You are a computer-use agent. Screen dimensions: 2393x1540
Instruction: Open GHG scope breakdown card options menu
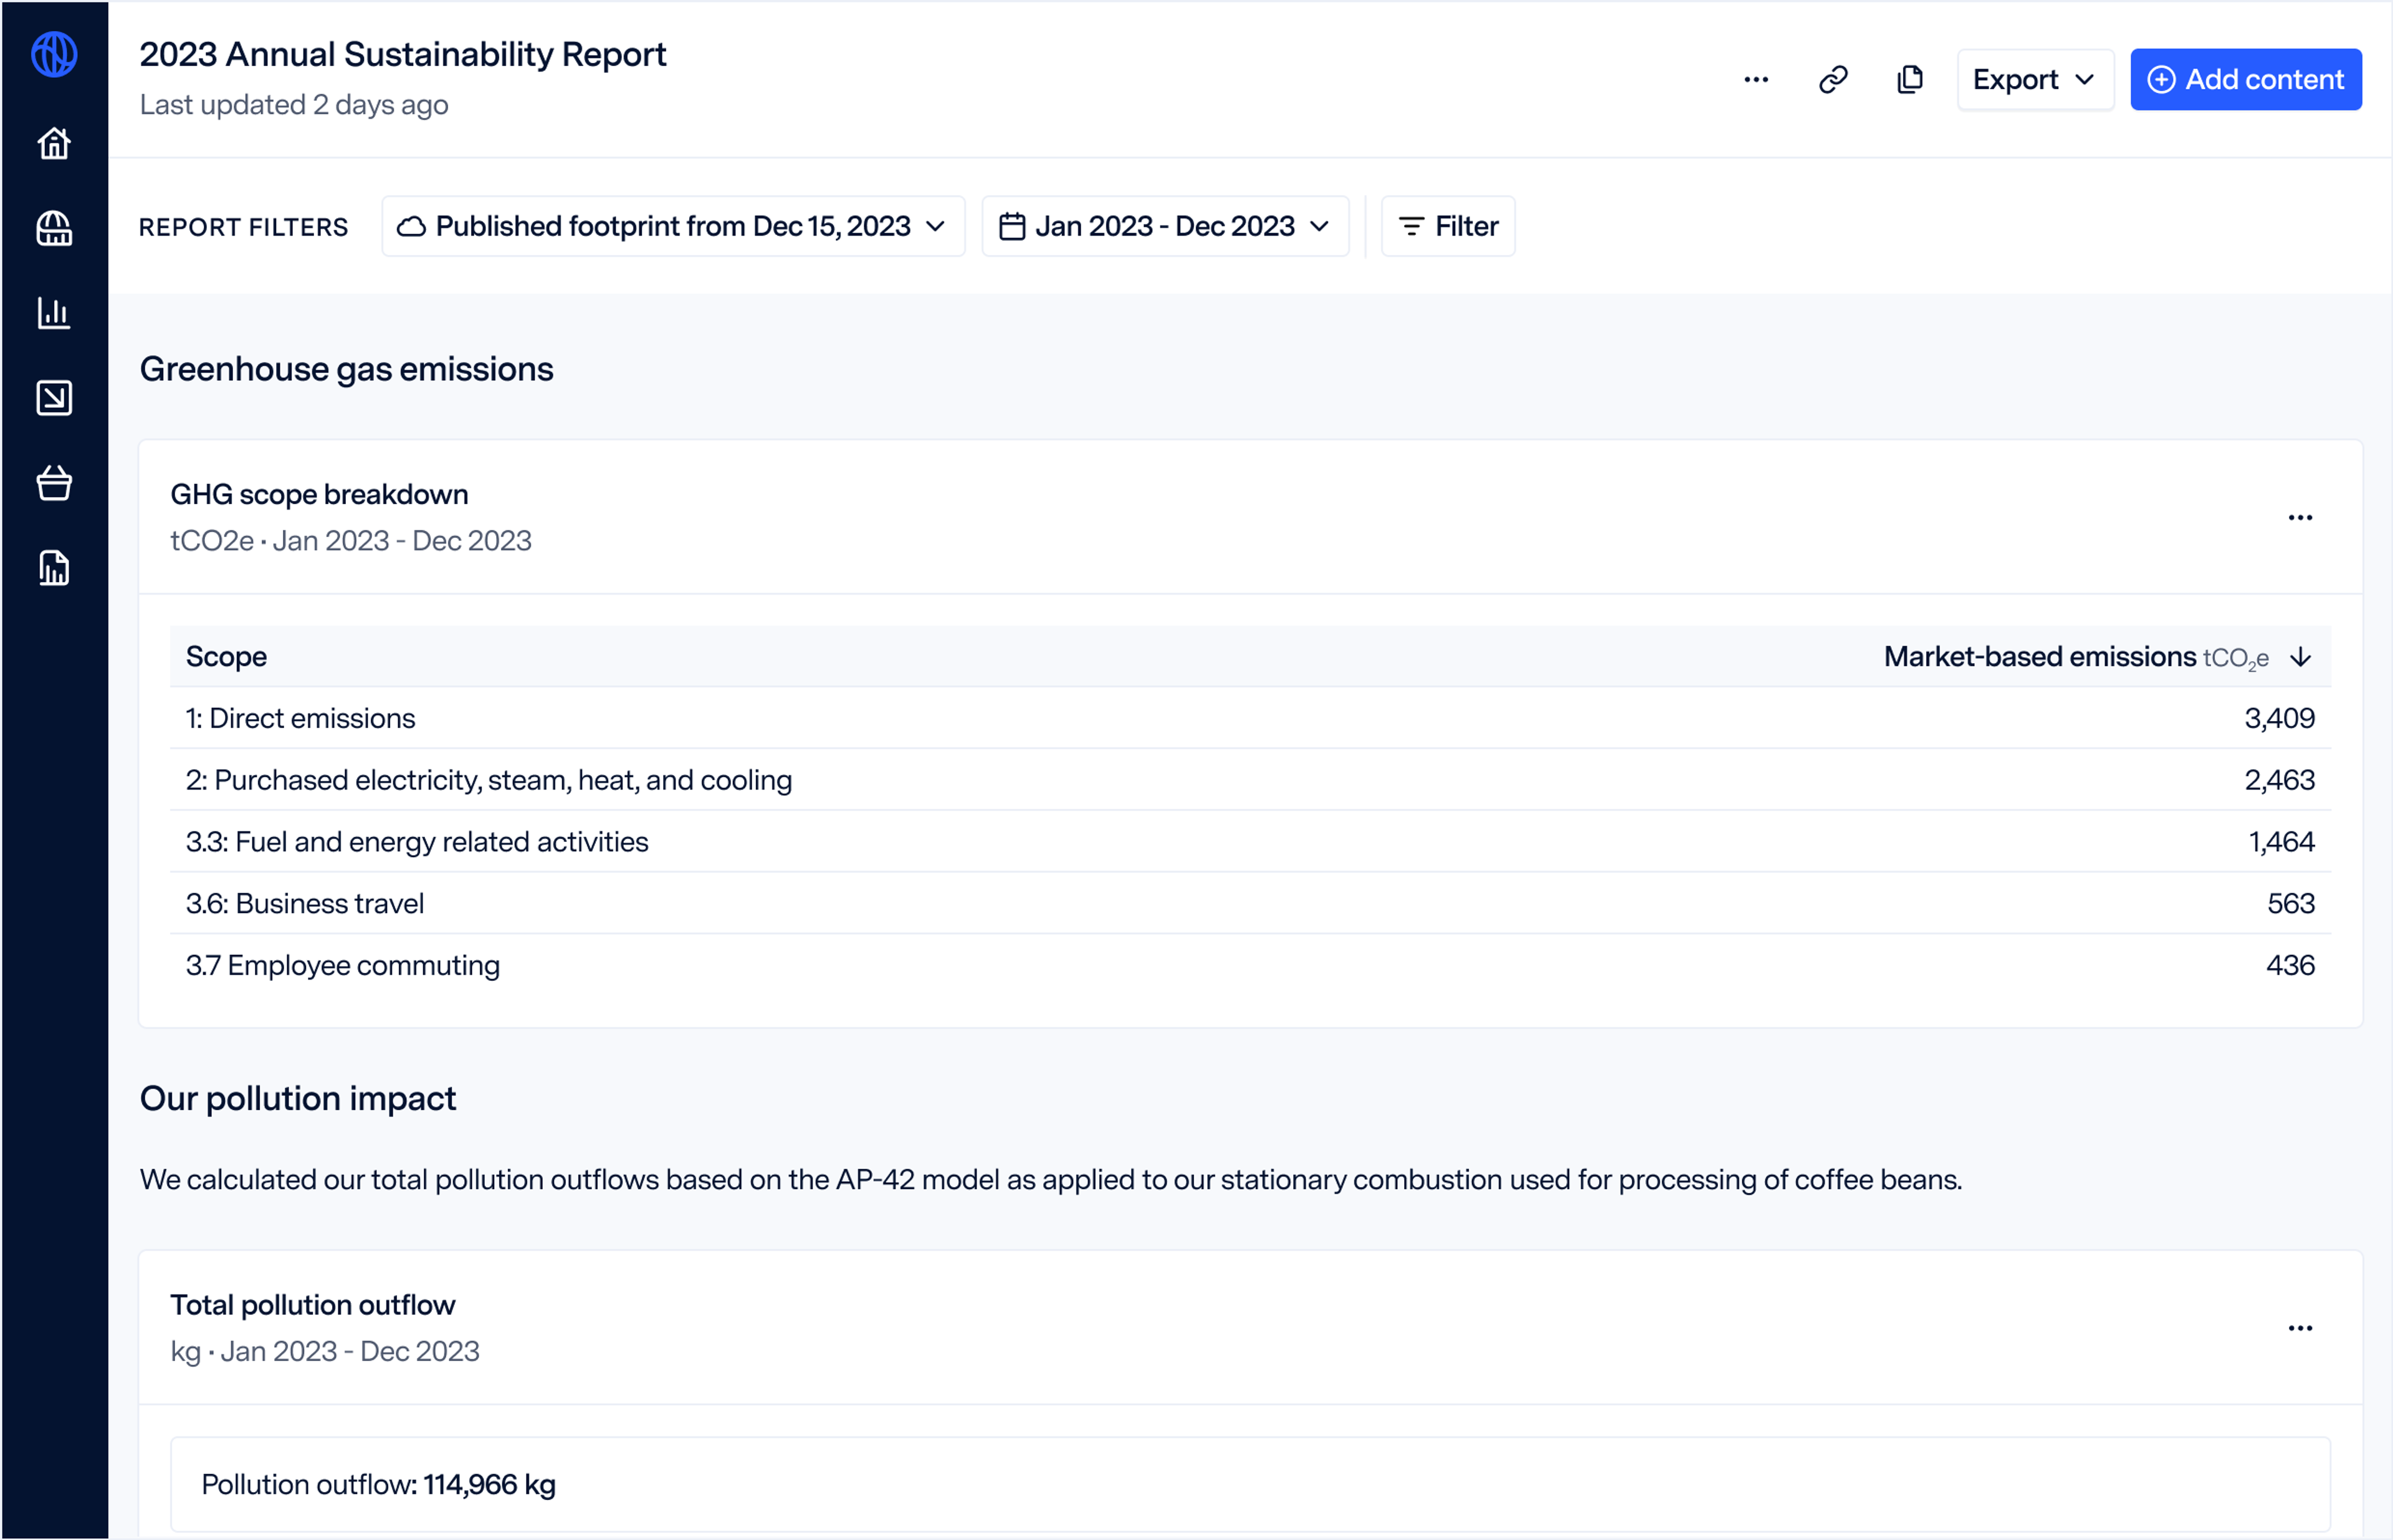(2299, 517)
